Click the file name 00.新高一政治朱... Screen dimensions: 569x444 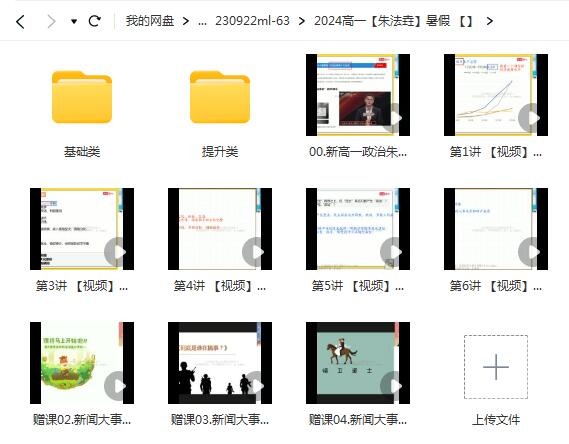pyautogui.click(x=358, y=152)
